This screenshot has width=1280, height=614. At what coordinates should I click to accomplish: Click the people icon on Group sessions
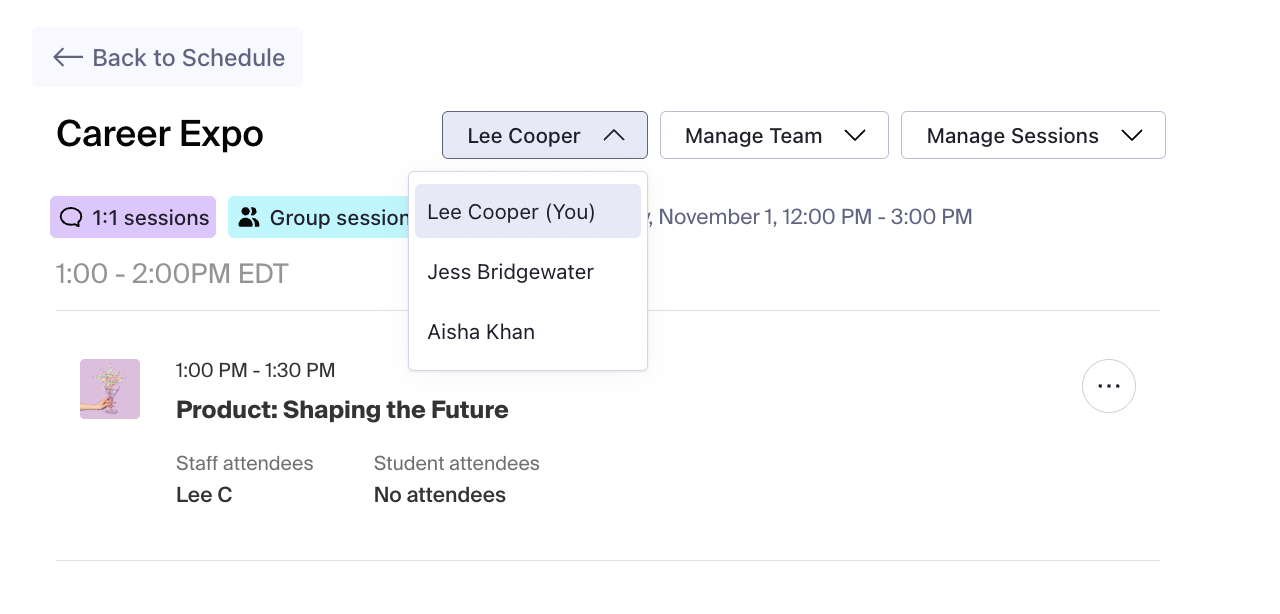point(249,217)
